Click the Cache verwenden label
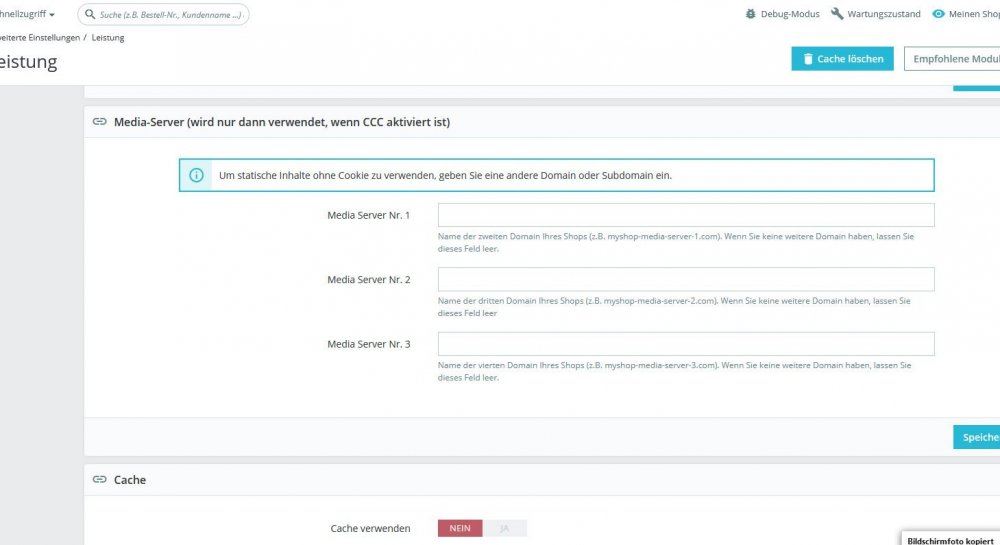This screenshot has width=1000, height=545. pos(370,528)
